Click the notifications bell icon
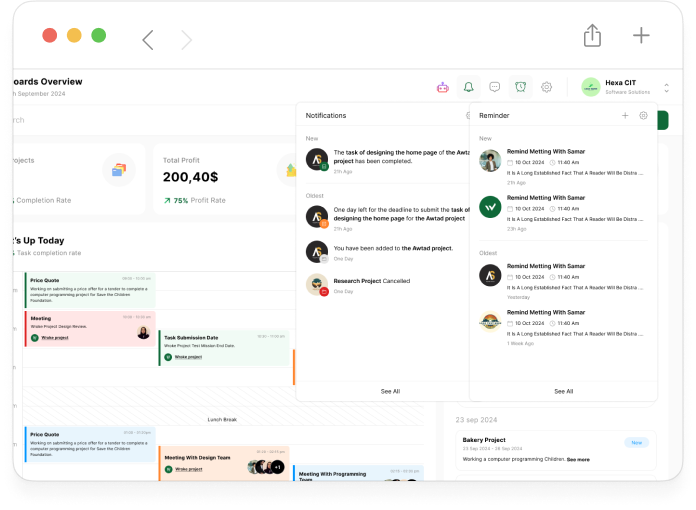The height and width of the screenshot is (510, 696). click(x=468, y=87)
